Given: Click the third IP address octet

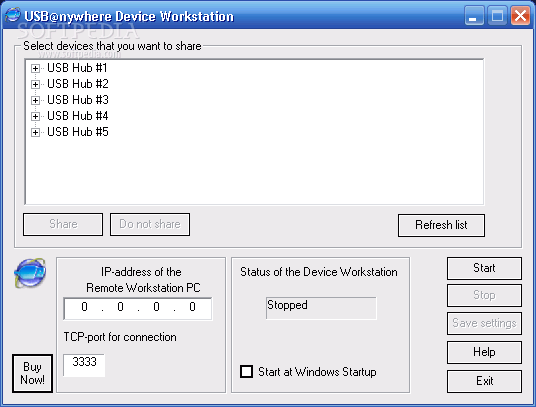Looking at the screenshot, I should point(156,307).
